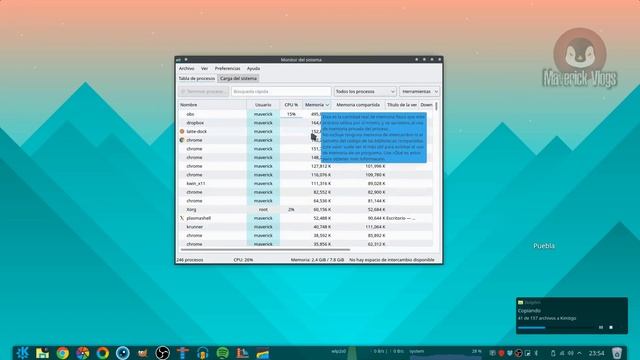This screenshot has width=640, height=360.
Task: Open the Ver menu
Action: pos(204,69)
